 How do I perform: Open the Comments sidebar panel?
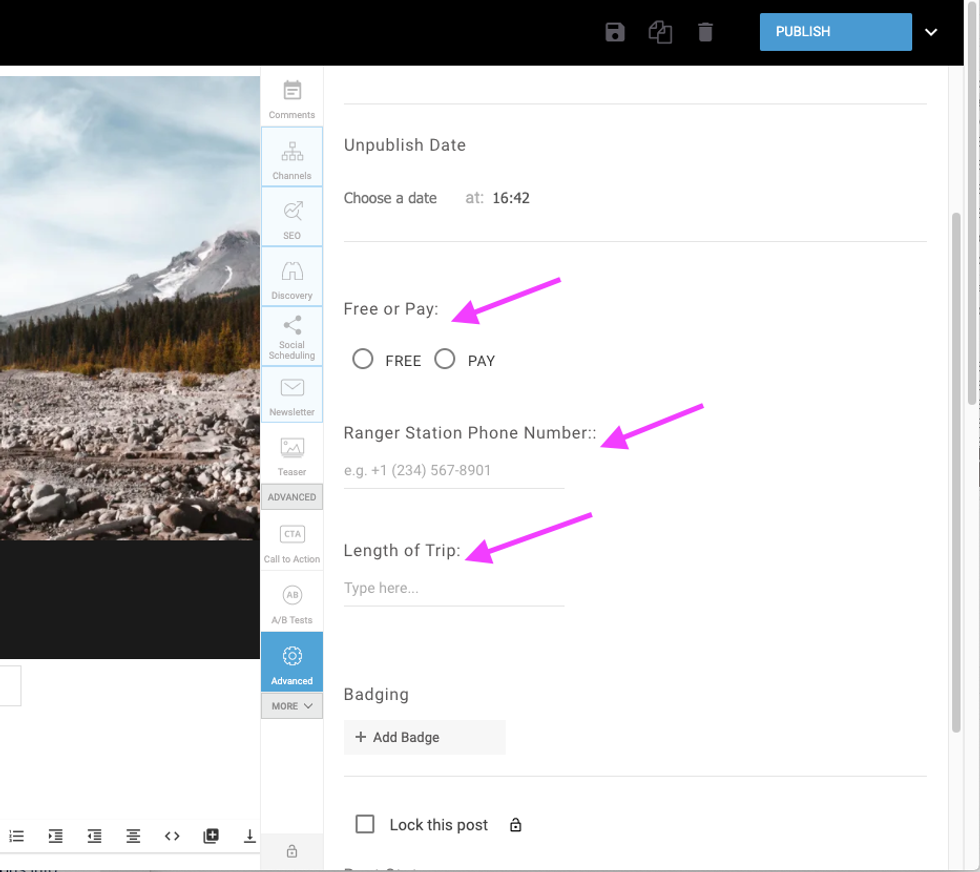(292, 98)
